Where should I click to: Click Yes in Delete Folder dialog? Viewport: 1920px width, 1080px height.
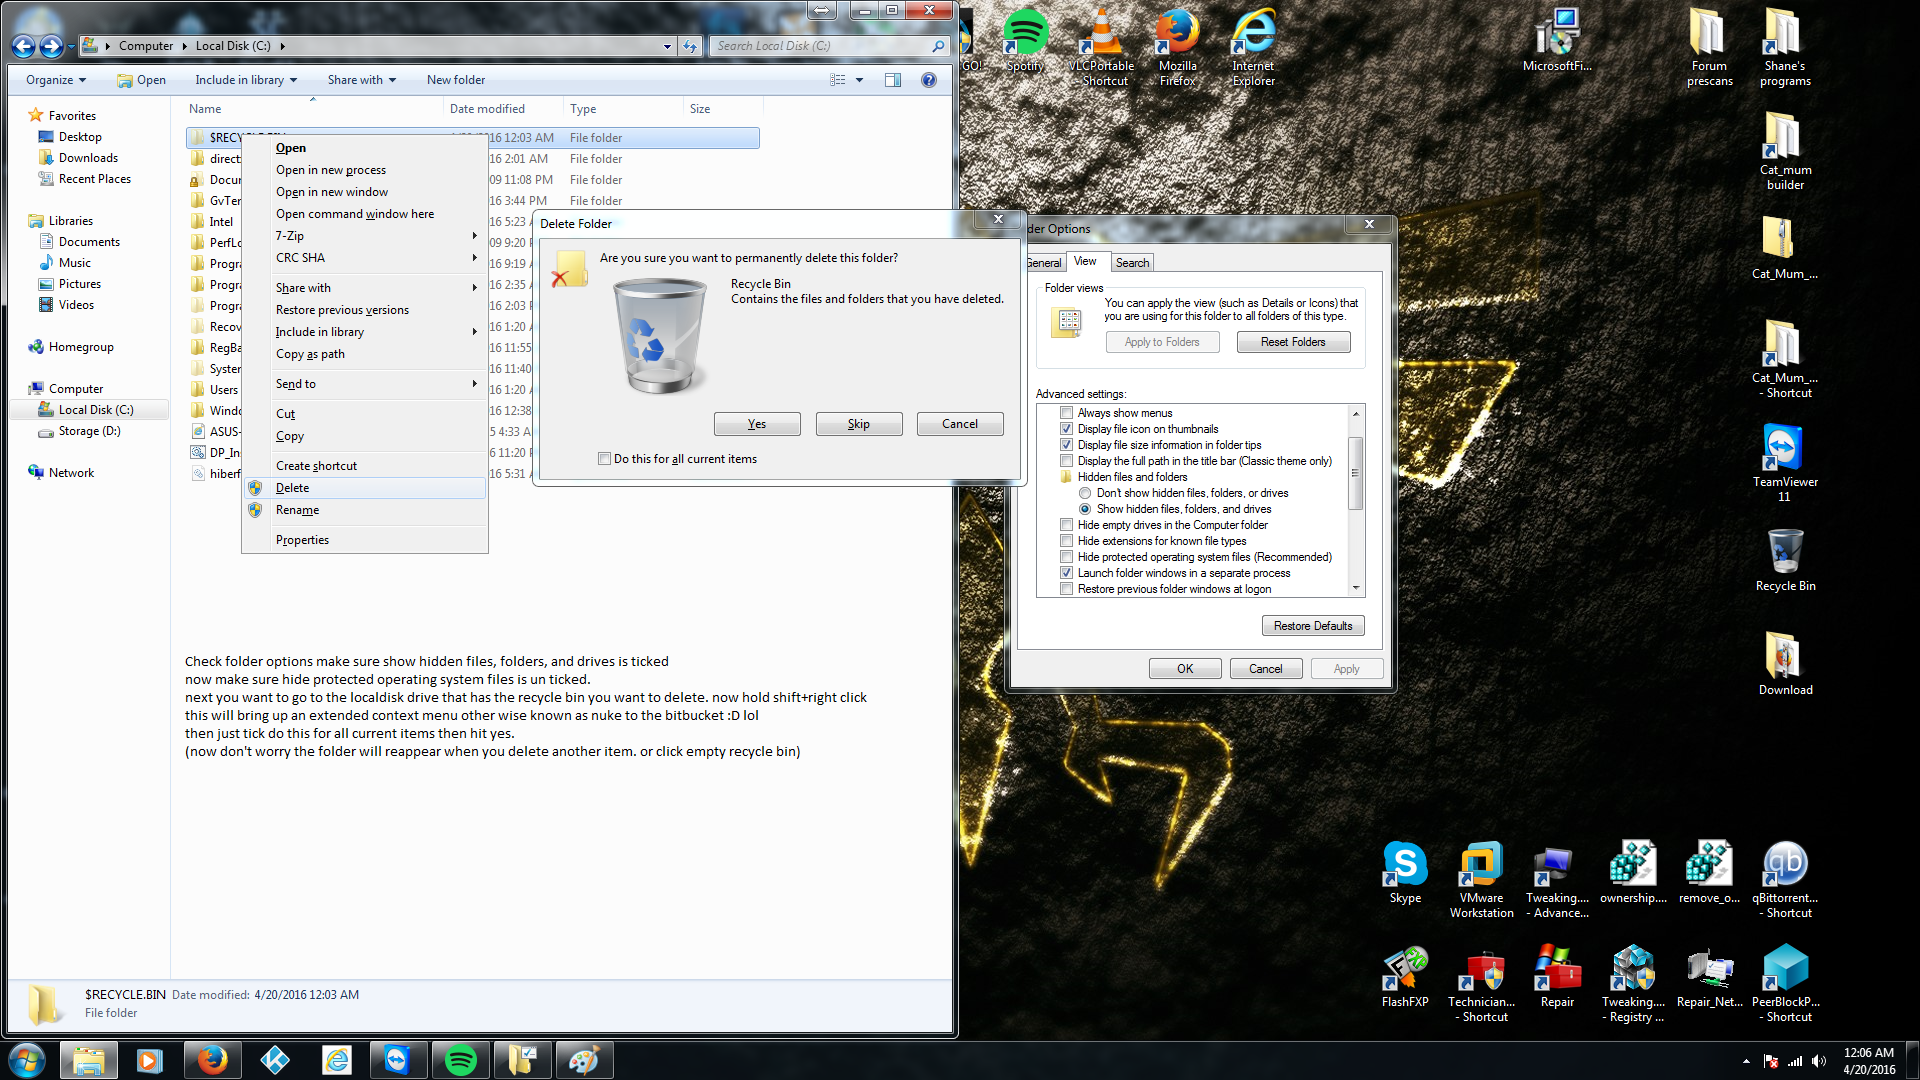tap(757, 424)
